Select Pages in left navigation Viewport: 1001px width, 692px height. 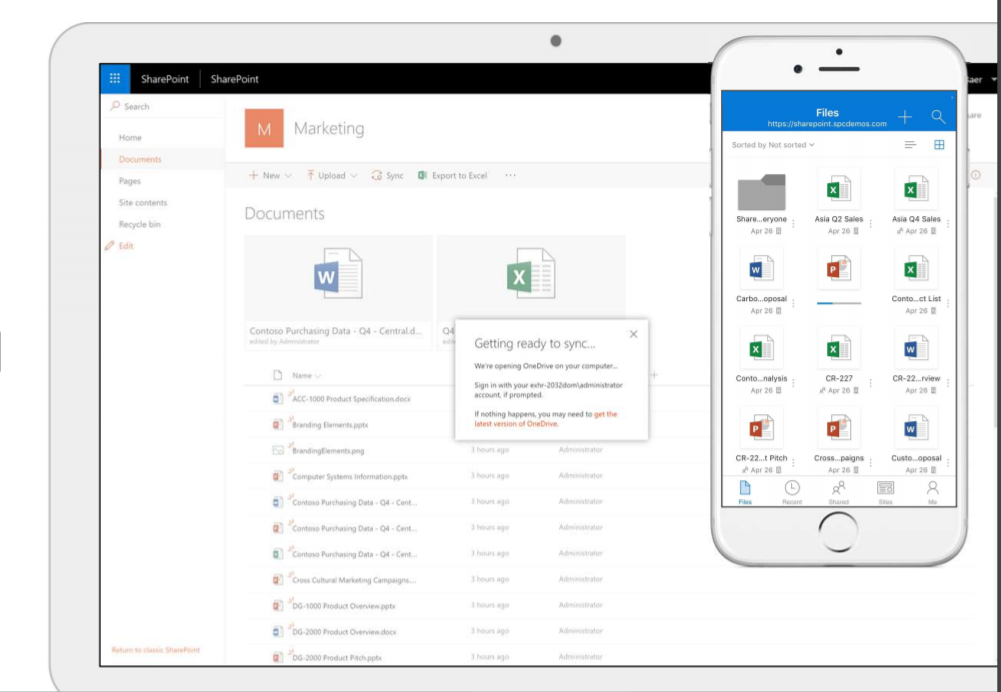click(130, 181)
